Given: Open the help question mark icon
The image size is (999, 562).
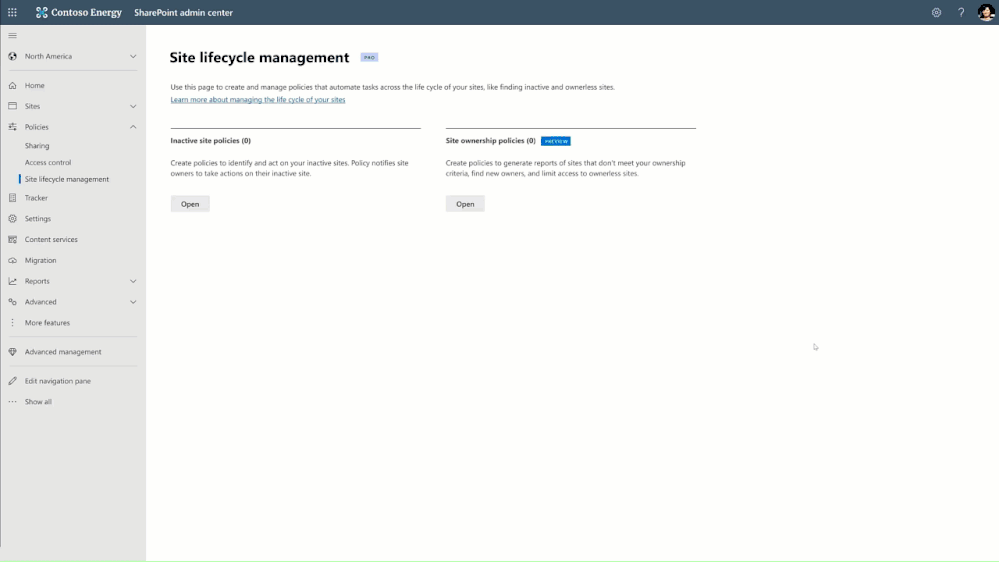Looking at the screenshot, I should (961, 12).
